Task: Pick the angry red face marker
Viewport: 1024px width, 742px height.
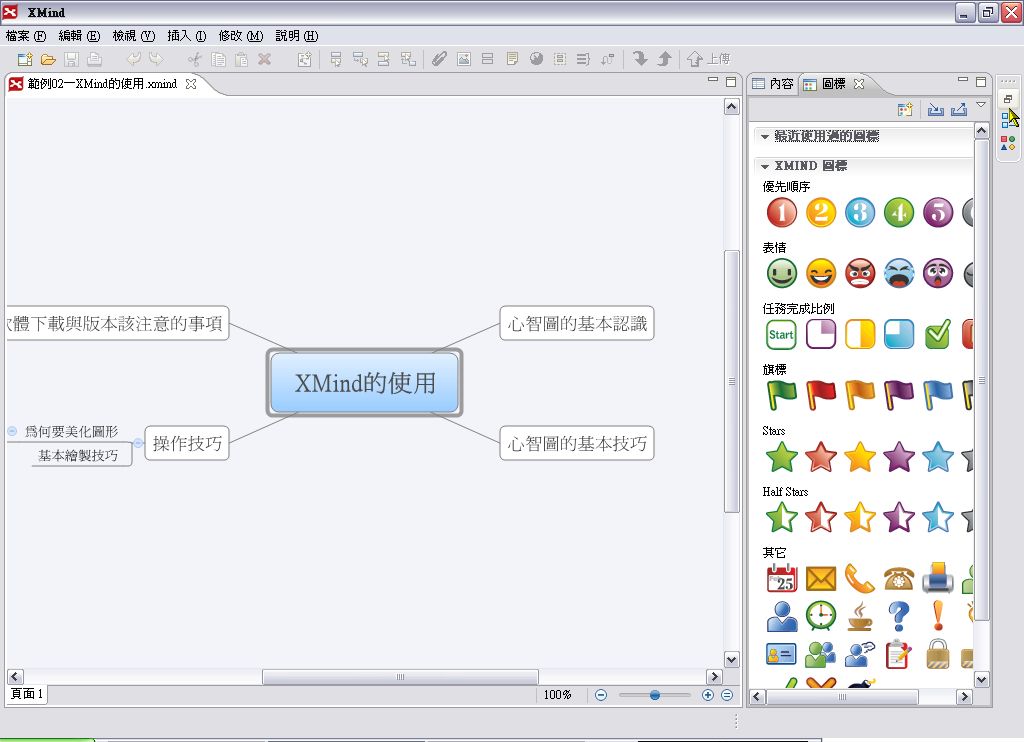Action: 860,273
